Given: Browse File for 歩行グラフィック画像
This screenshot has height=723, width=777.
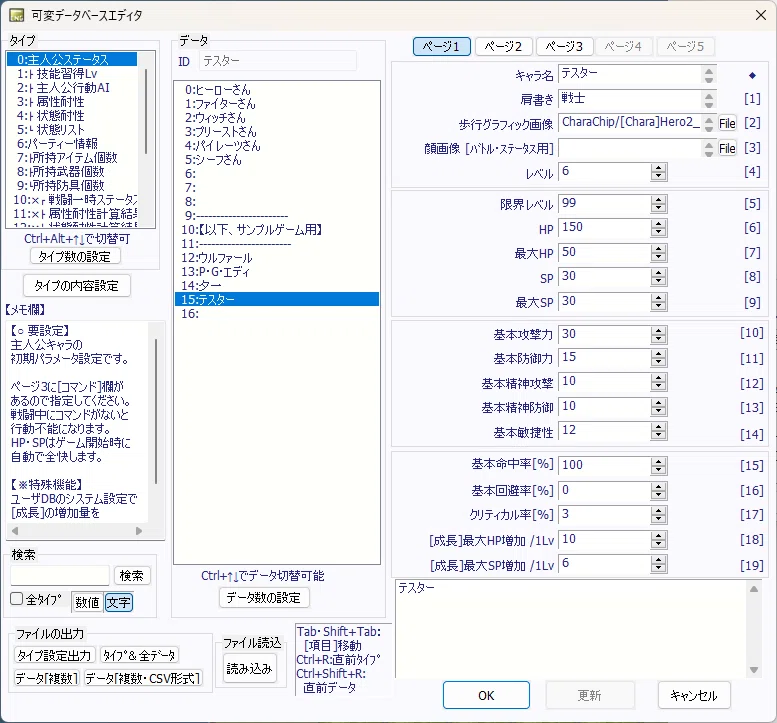Looking at the screenshot, I should coord(727,123).
